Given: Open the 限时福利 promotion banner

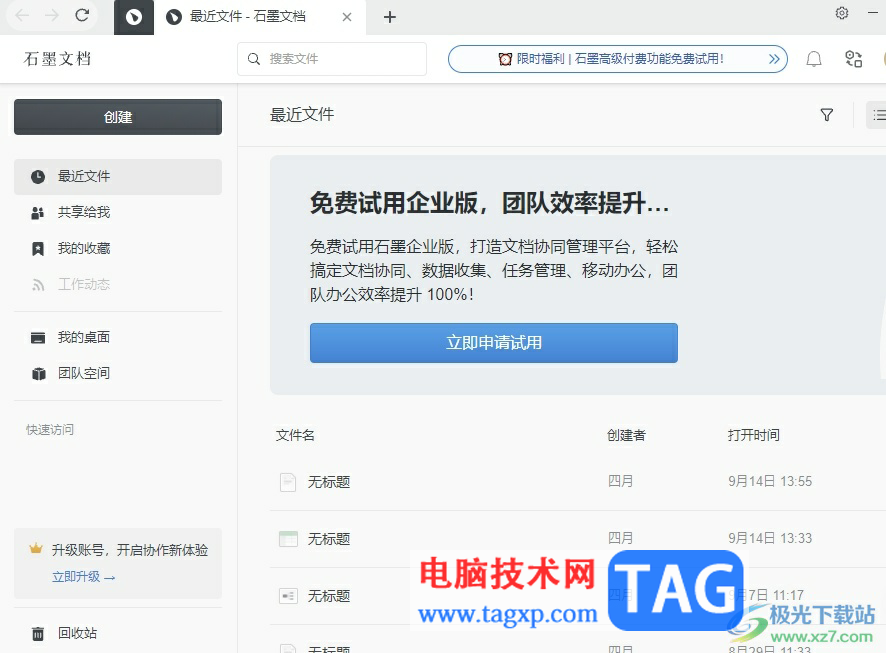Looking at the screenshot, I should (x=618, y=59).
